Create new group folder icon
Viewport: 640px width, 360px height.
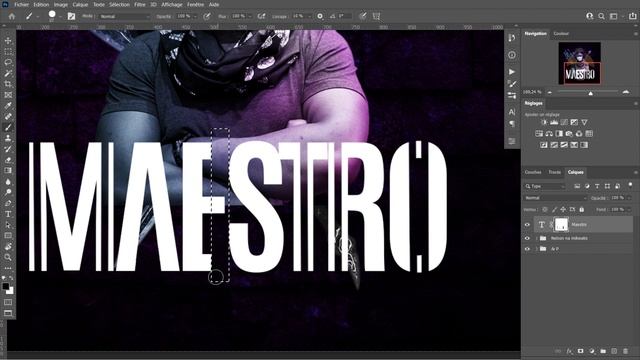tap(603, 351)
